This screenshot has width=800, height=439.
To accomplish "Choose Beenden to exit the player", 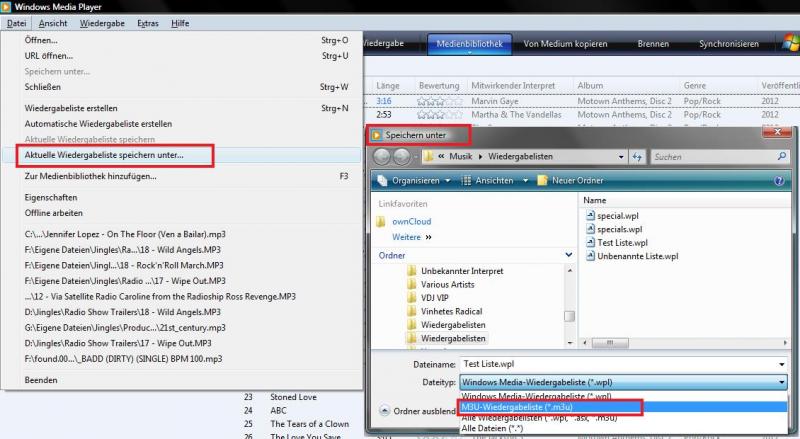I will pyautogui.click(x=182, y=380).
